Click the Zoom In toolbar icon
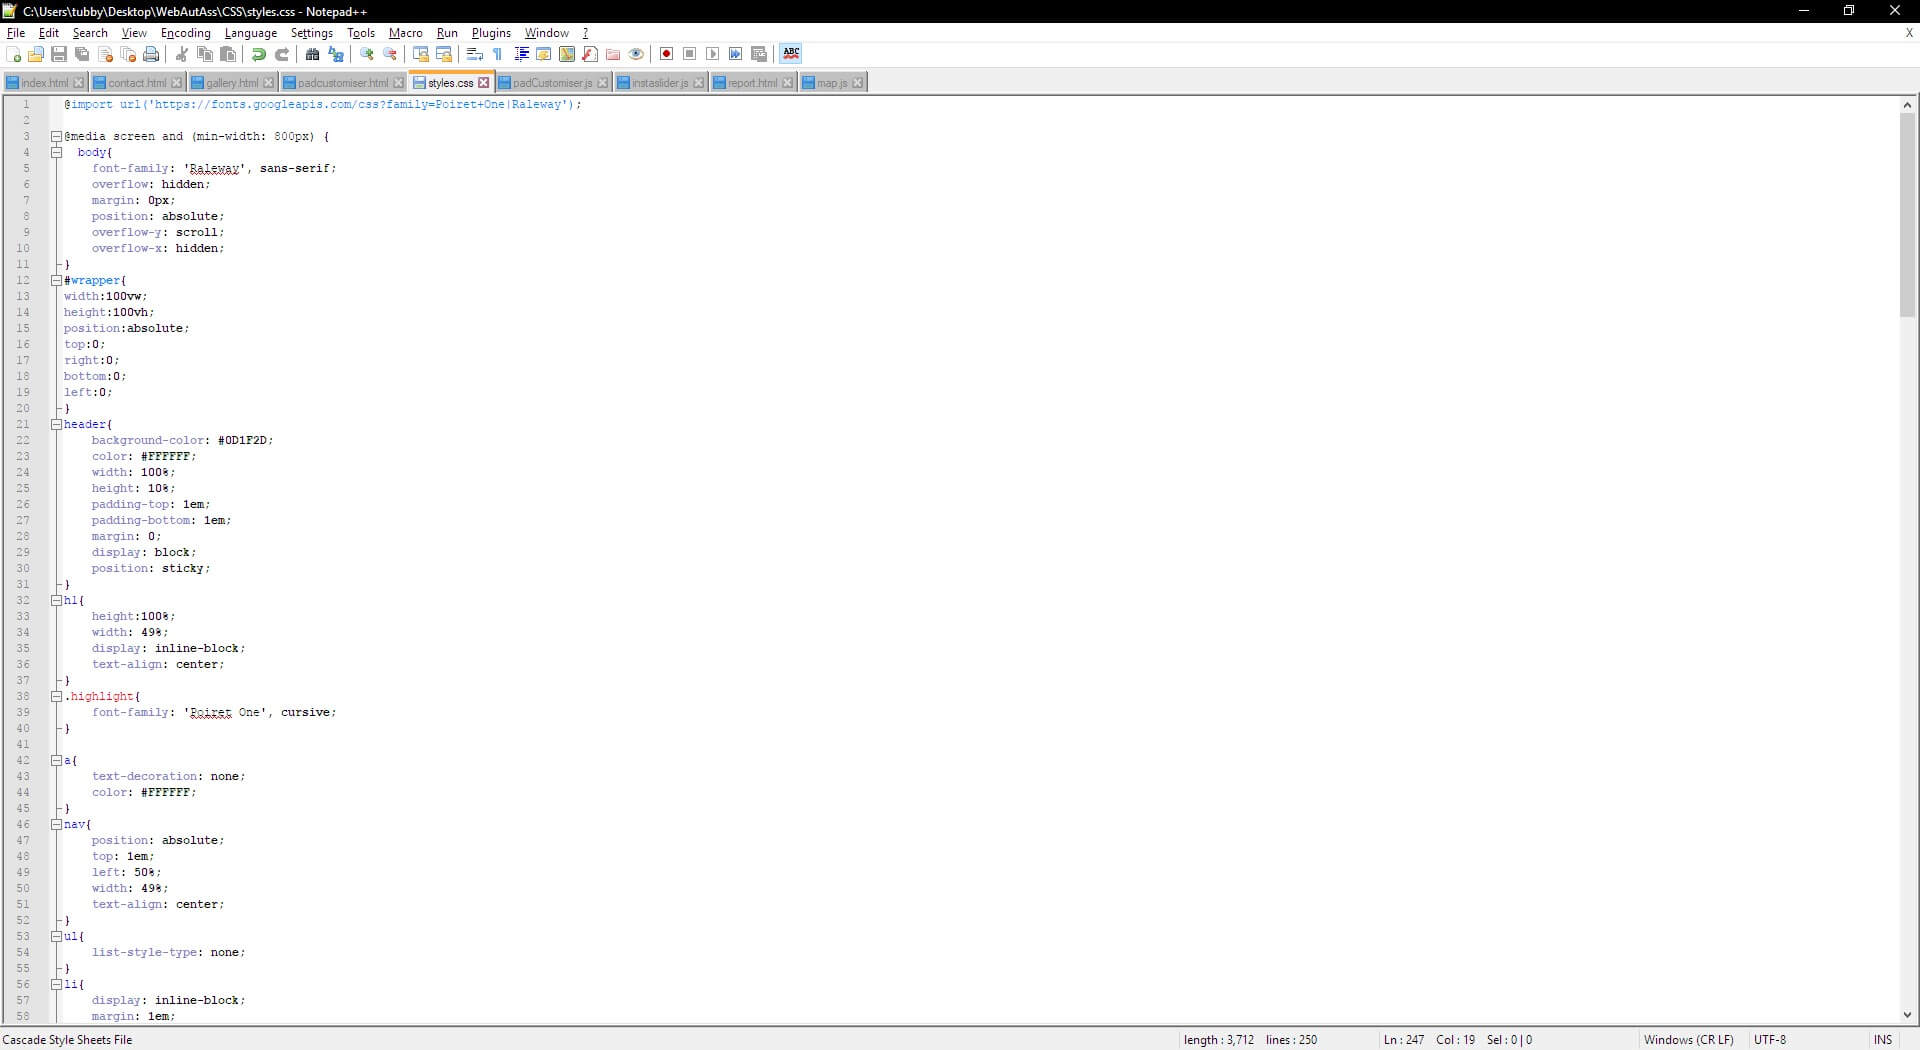This screenshot has height=1050, width=1920. [367, 54]
